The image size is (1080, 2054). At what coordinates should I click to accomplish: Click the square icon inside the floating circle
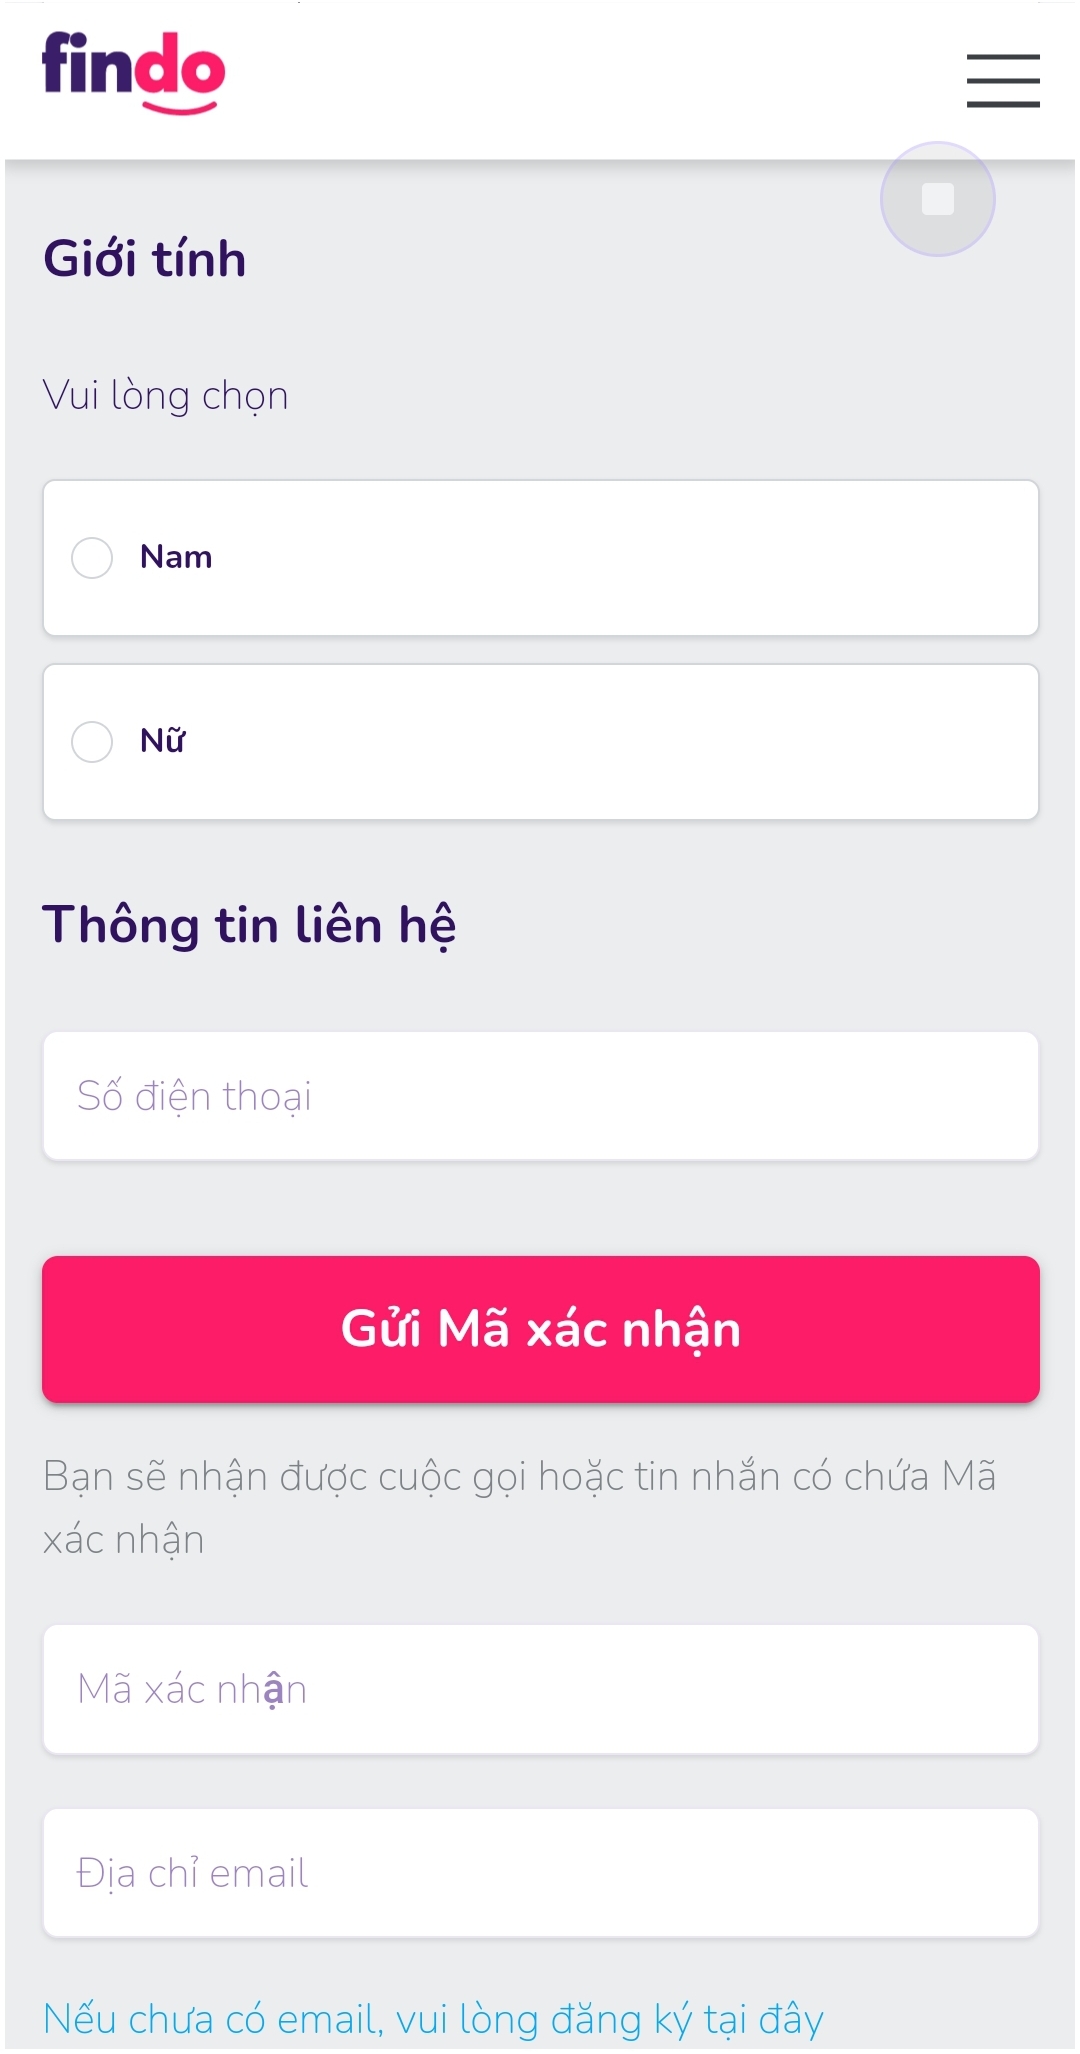pyautogui.click(x=937, y=198)
